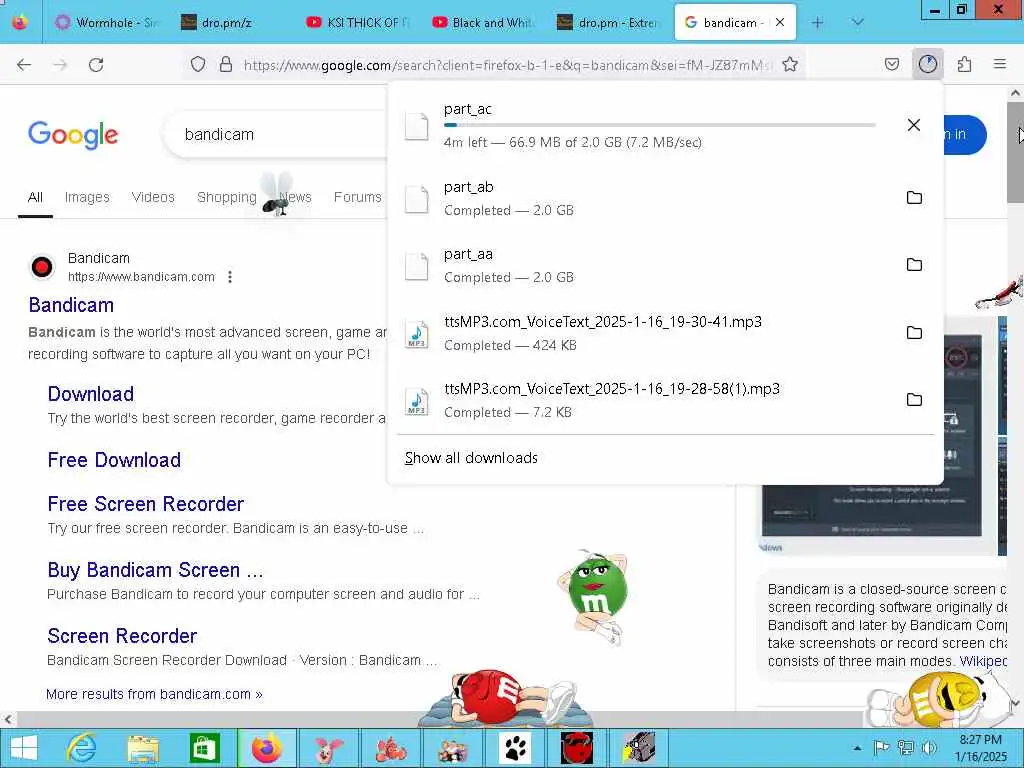Click the part_ab download entry
The image size is (1024, 768).
coord(666,198)
